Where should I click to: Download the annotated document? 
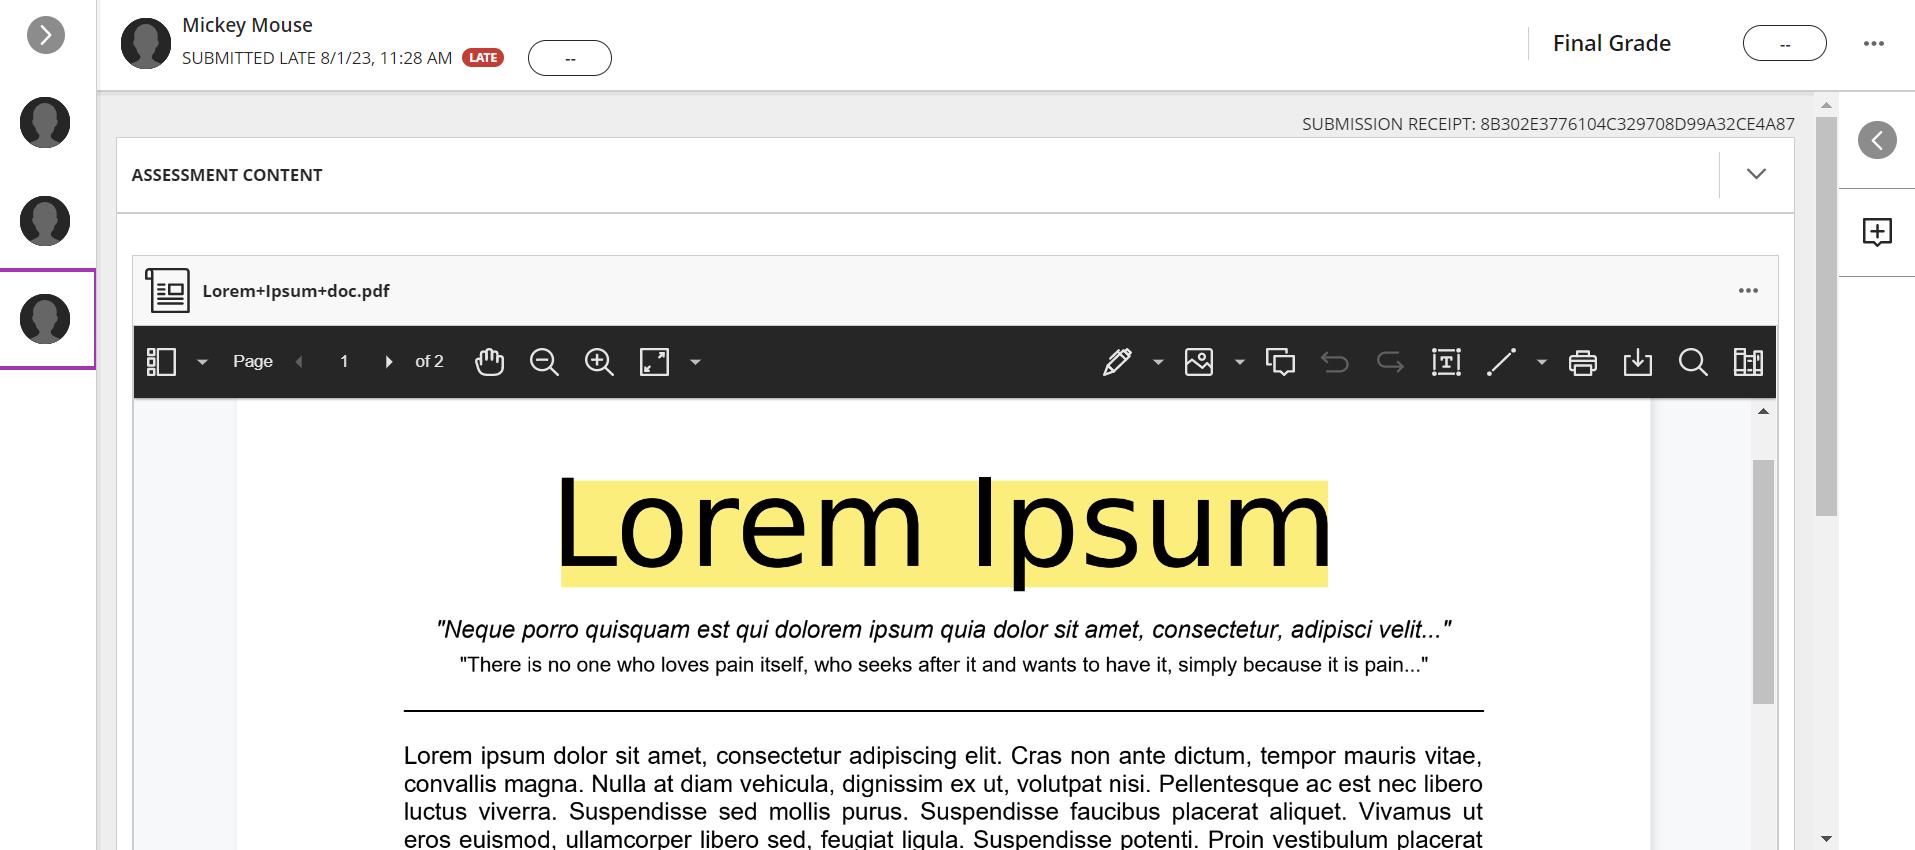coord(1637,362)
